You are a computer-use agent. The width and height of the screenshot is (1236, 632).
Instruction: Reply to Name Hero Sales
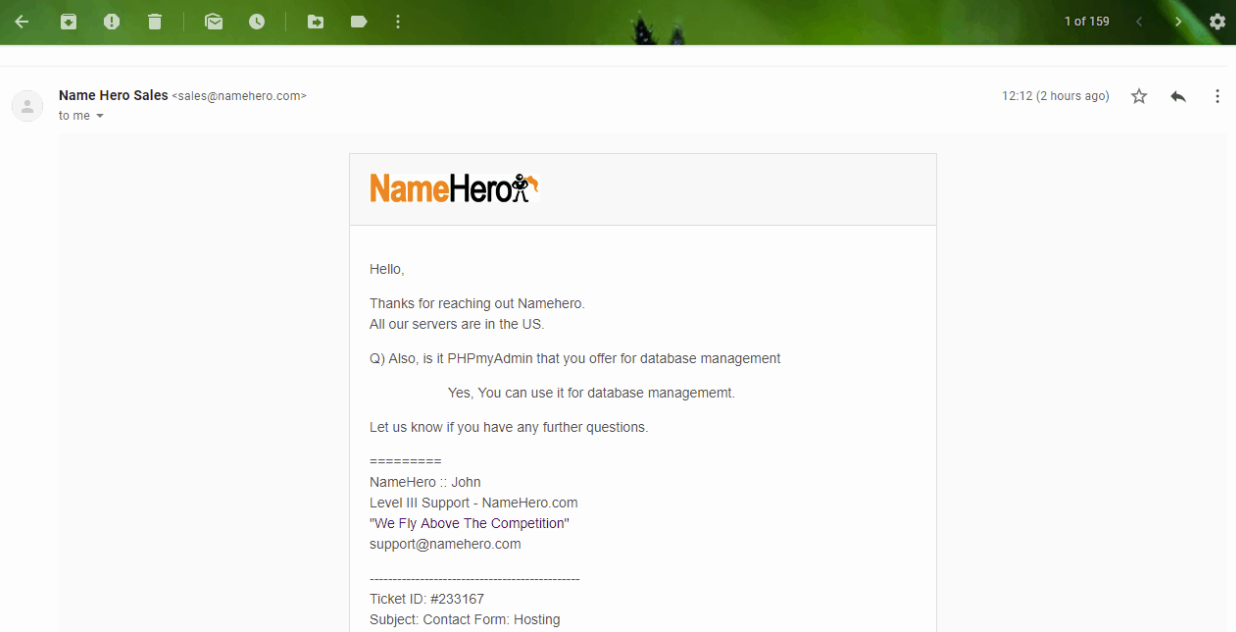pos(1178,96)
